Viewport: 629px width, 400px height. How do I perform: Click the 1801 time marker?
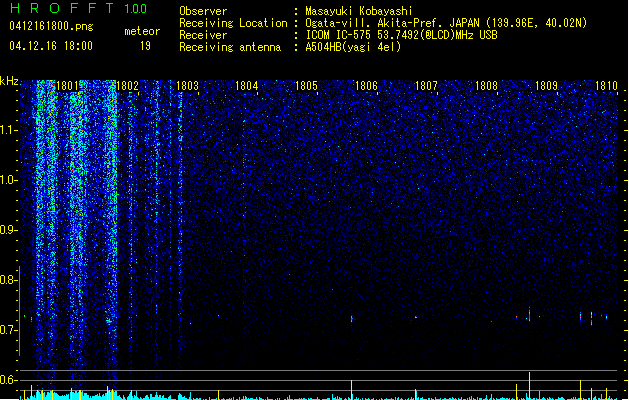[x=67, y=86]
